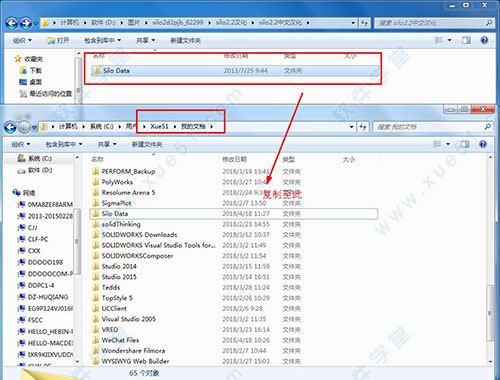Screen dimensions: 500x380
Task: Sort by 修改日期 column in the front window
Action: tap(235, 160)
